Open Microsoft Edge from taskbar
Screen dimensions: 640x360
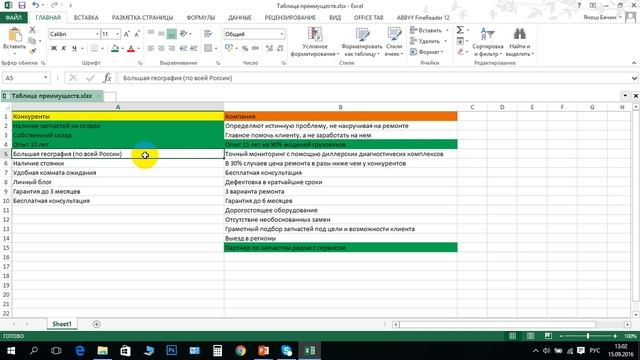pos(80,351)
